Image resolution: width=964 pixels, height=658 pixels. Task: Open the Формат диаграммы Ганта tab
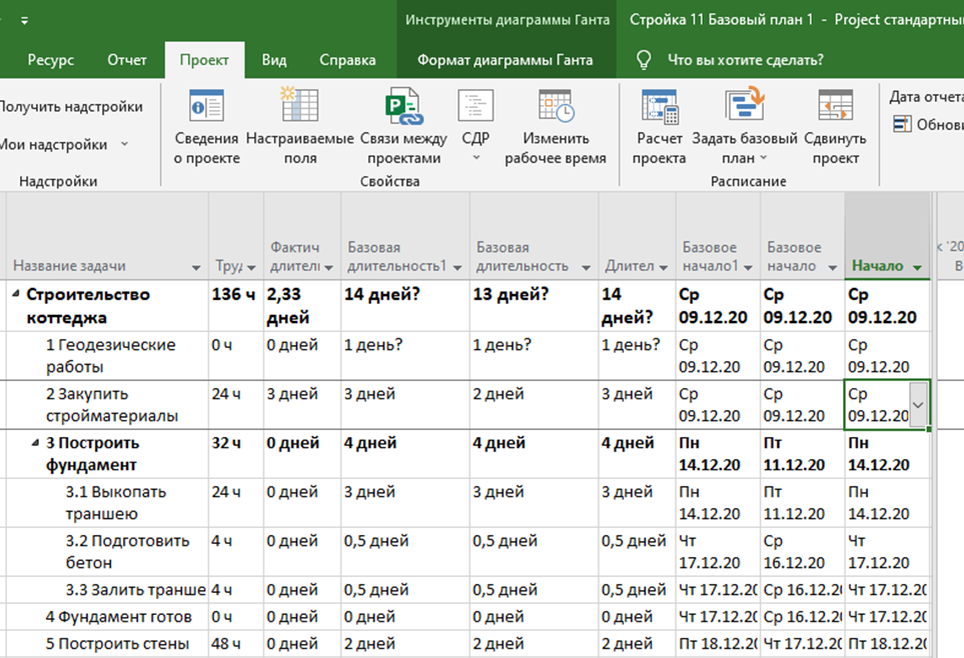point(505,60)
